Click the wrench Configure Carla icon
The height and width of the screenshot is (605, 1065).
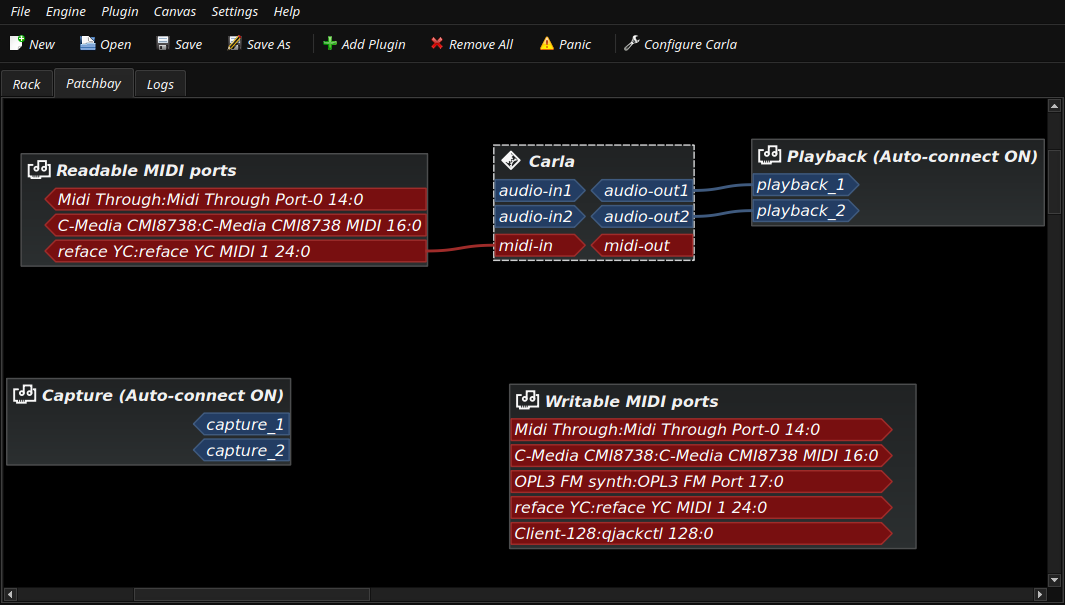tap(632, 43)
